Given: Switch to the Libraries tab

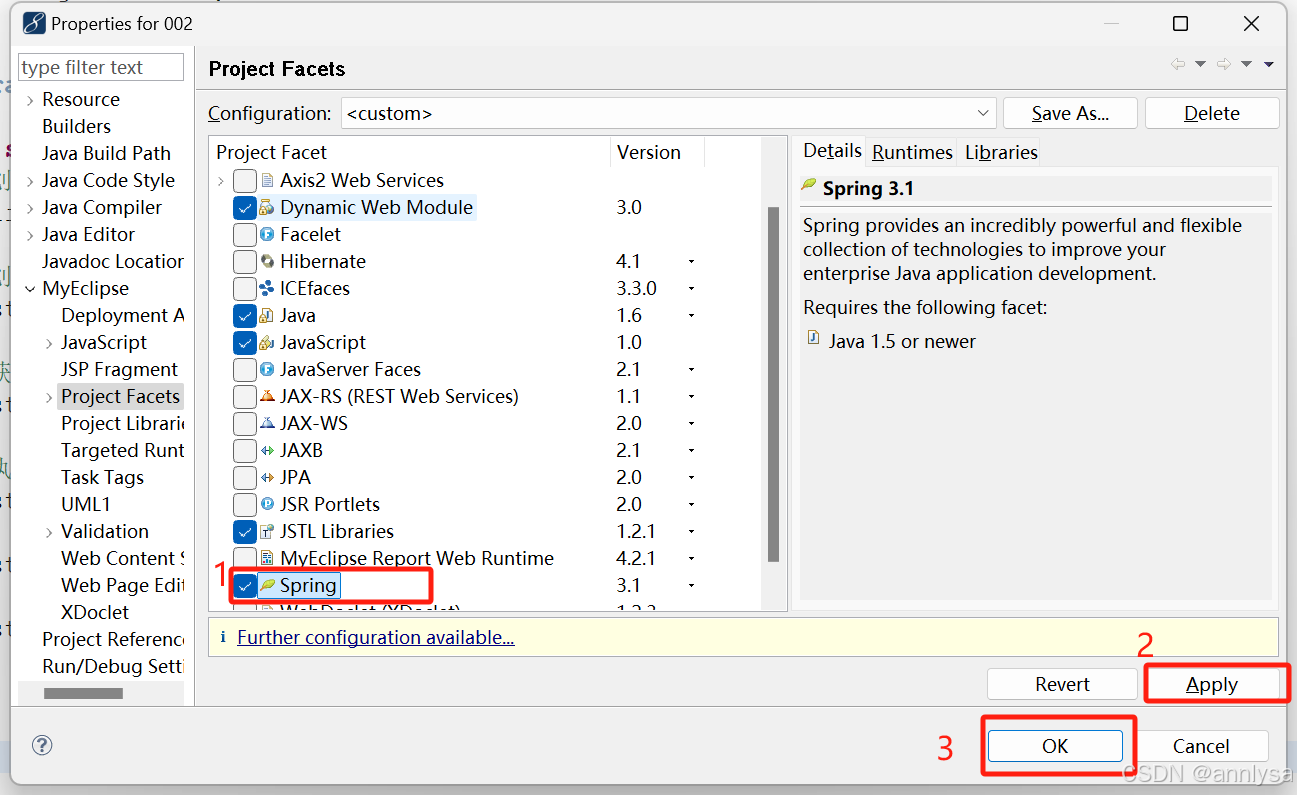Looking at the screenshot, I should [x=1001, y=152].
